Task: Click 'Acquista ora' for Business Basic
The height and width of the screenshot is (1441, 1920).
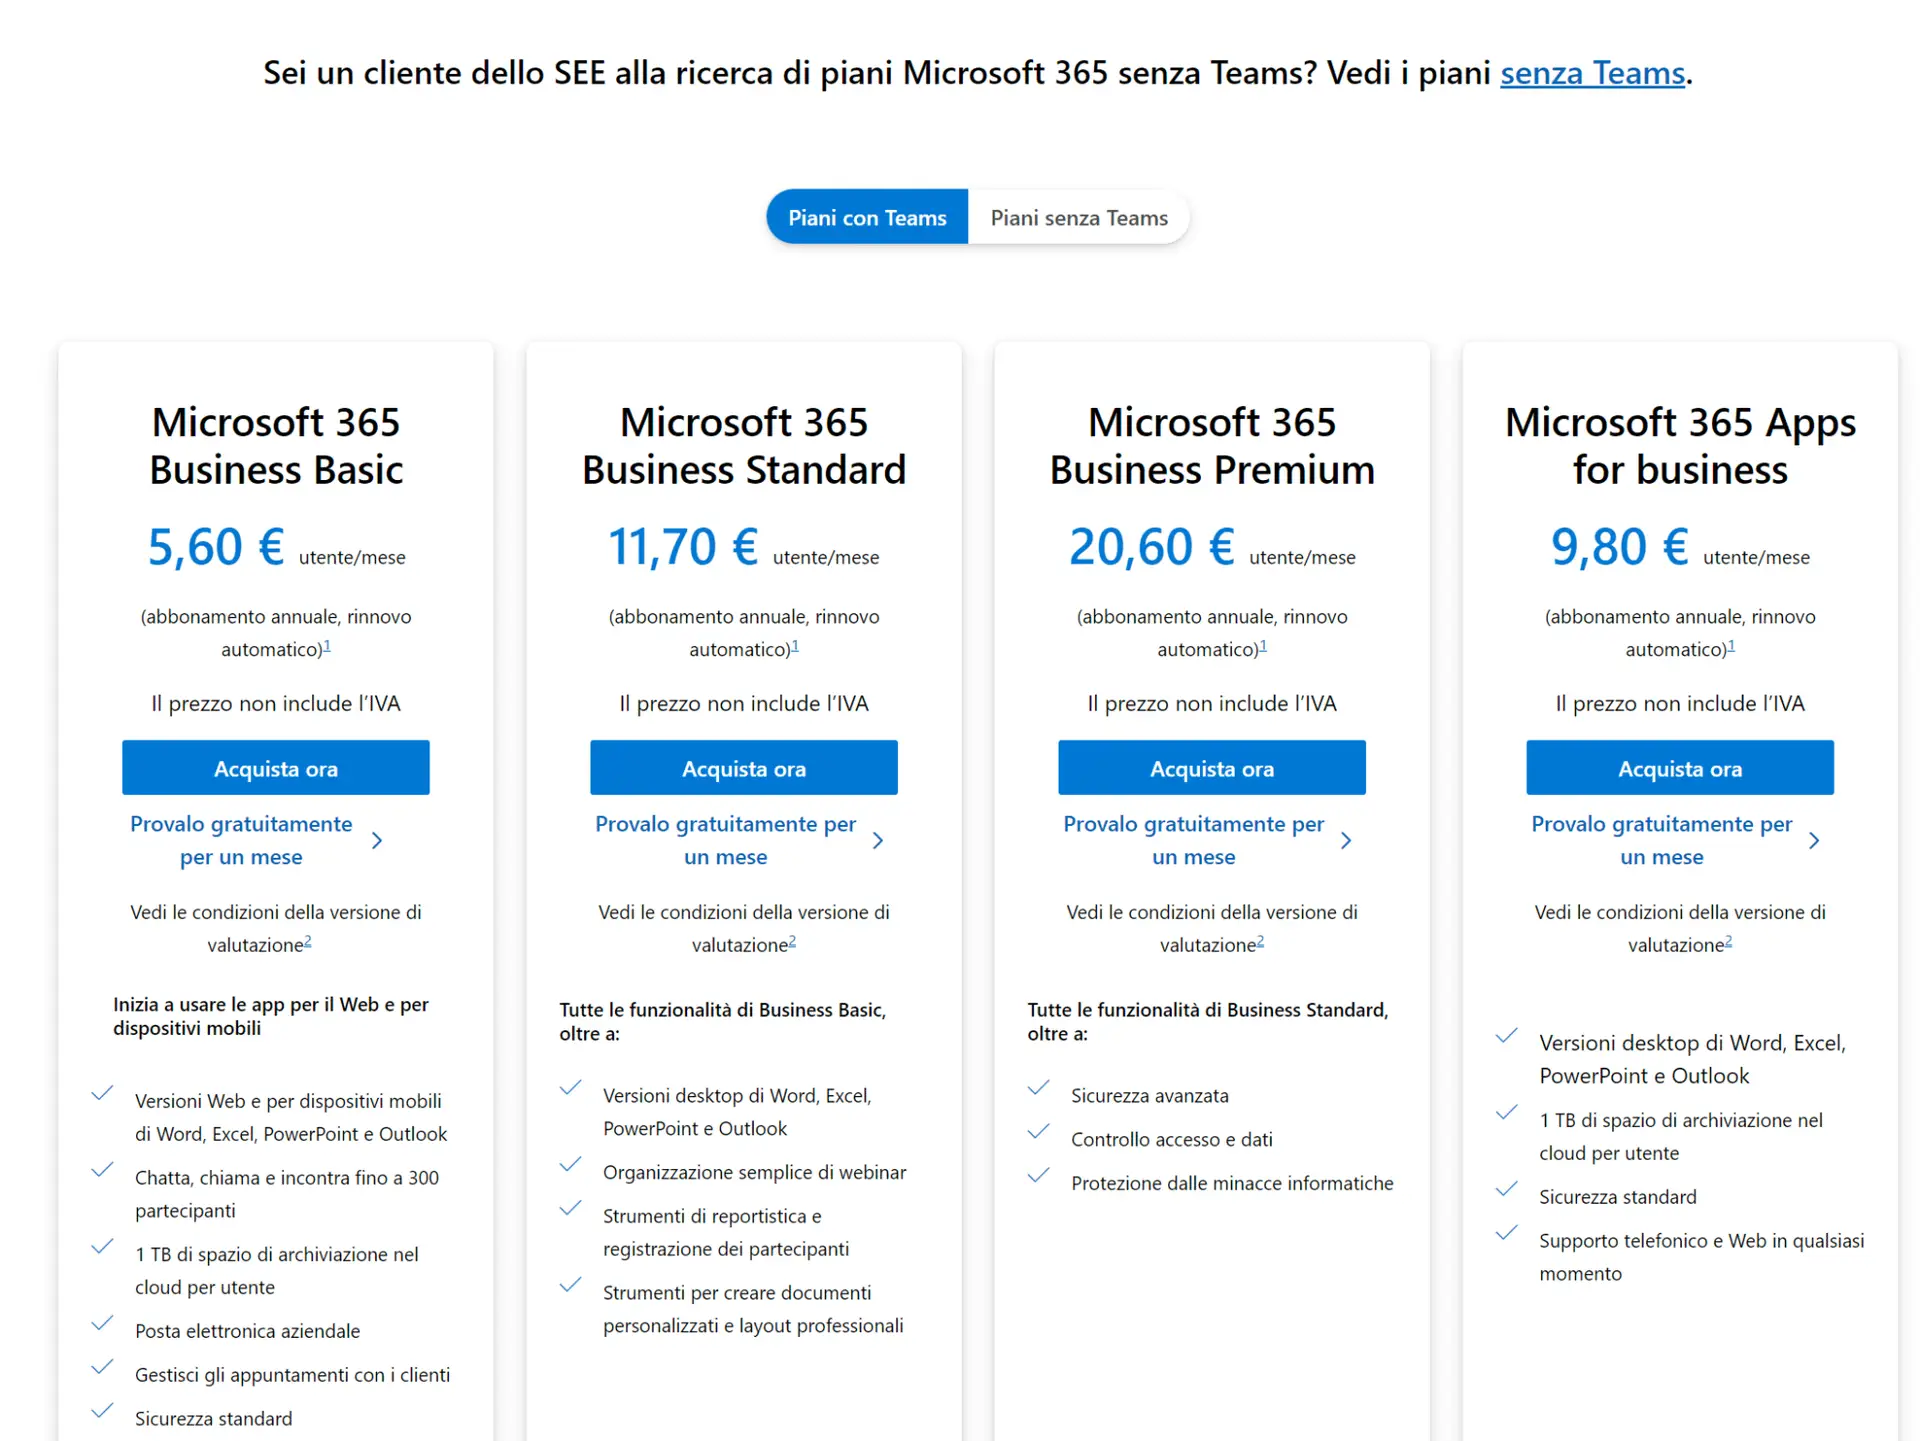Action: tap(276, 768)
